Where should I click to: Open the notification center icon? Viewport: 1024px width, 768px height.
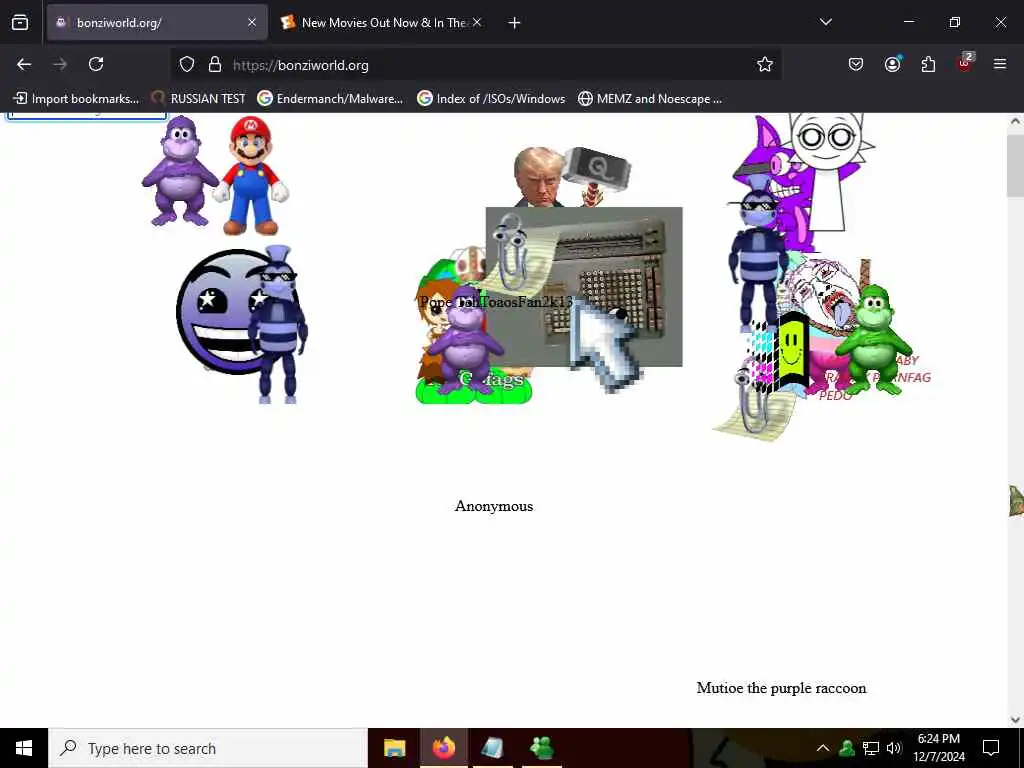click(991, 748)
